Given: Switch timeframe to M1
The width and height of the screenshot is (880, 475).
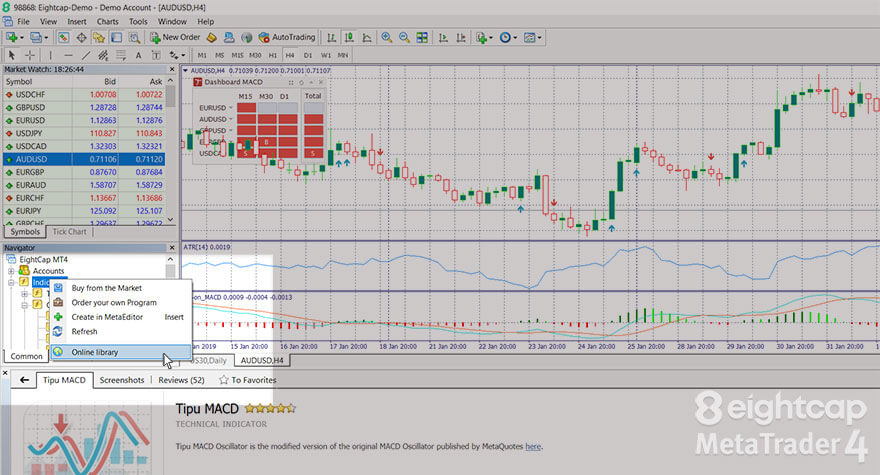Looking at the screenshot, I should [202, 55].
